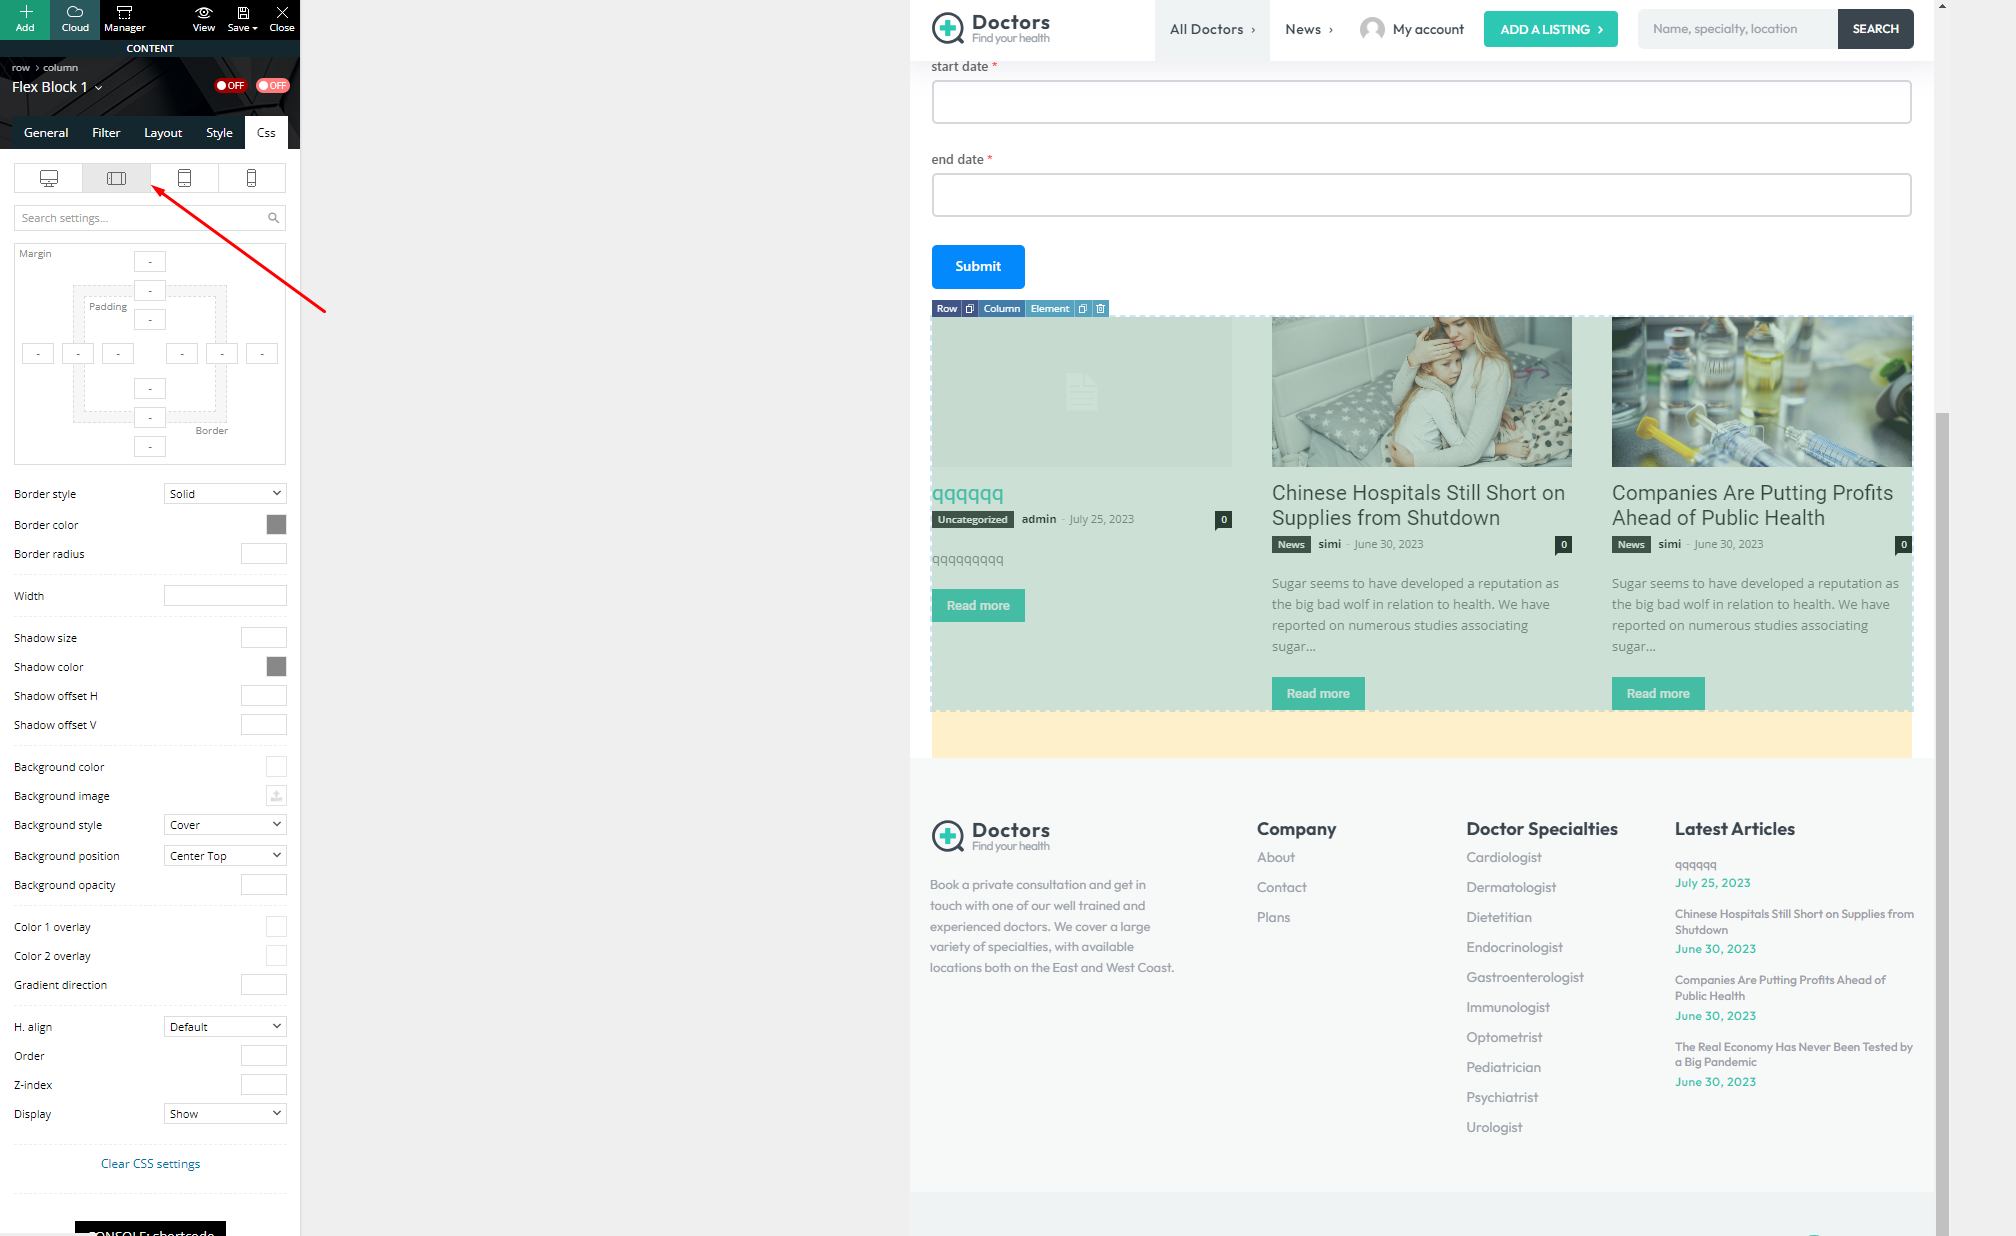2016x1236 pixels.
Task: Select the mobile phone device icon
Action: pyautogui.click(x=251, y=178)
